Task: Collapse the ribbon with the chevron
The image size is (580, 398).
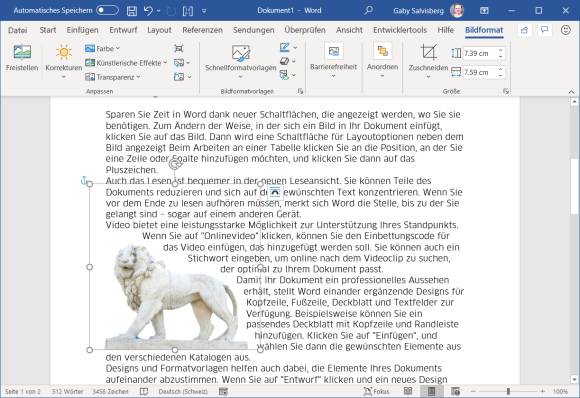Action: tap(571, 92)
